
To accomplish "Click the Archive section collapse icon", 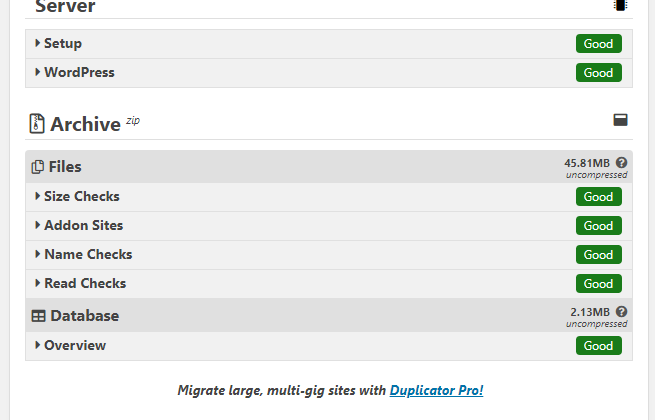I will tap(620, 120).
